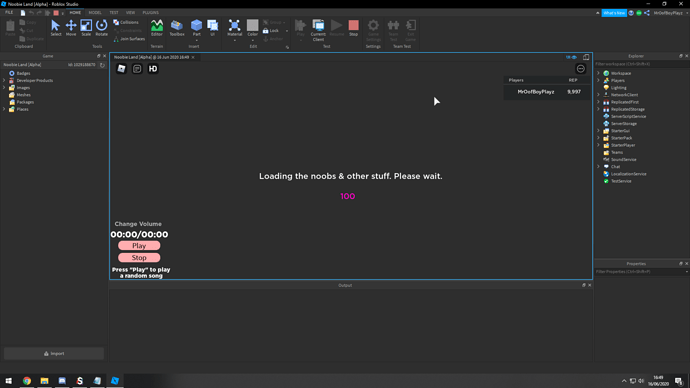
Task: Click the Lock tool
Action: (271, 30)
